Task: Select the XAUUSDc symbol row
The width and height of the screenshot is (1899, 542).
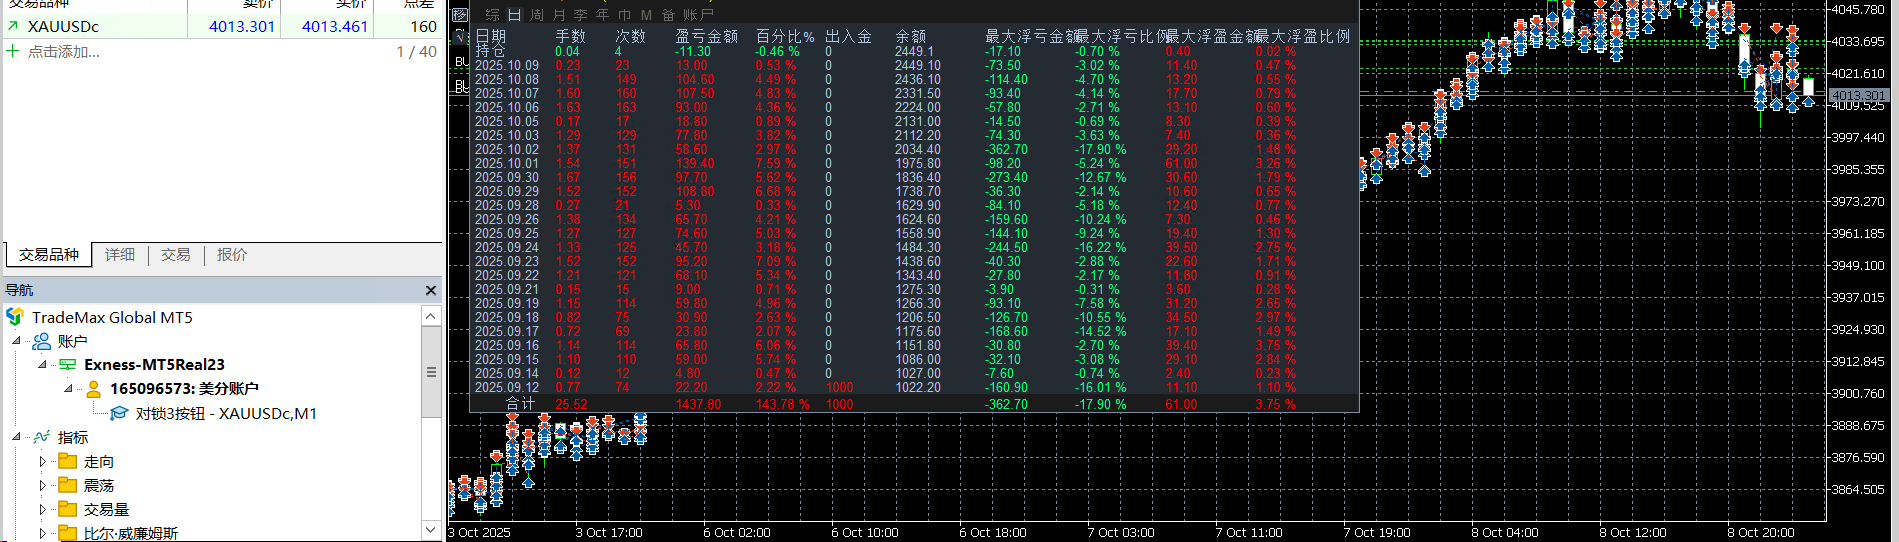Action: tap(222, 26)
